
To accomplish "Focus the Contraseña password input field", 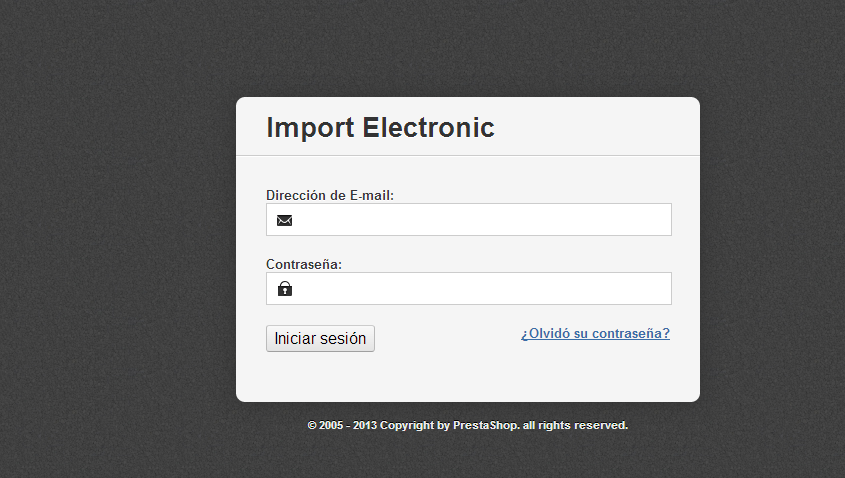I will [x=480, y=289].
